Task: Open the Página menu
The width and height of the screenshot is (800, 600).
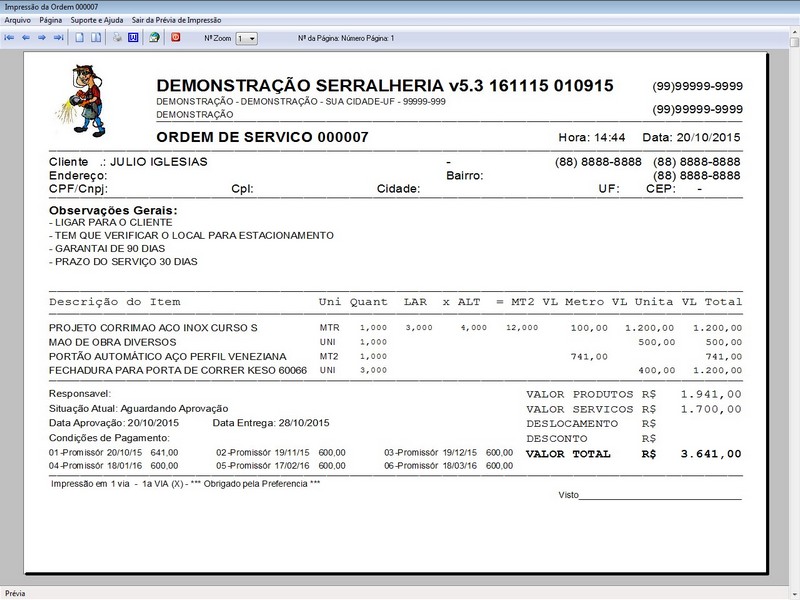Action: (x=49, y=17)
